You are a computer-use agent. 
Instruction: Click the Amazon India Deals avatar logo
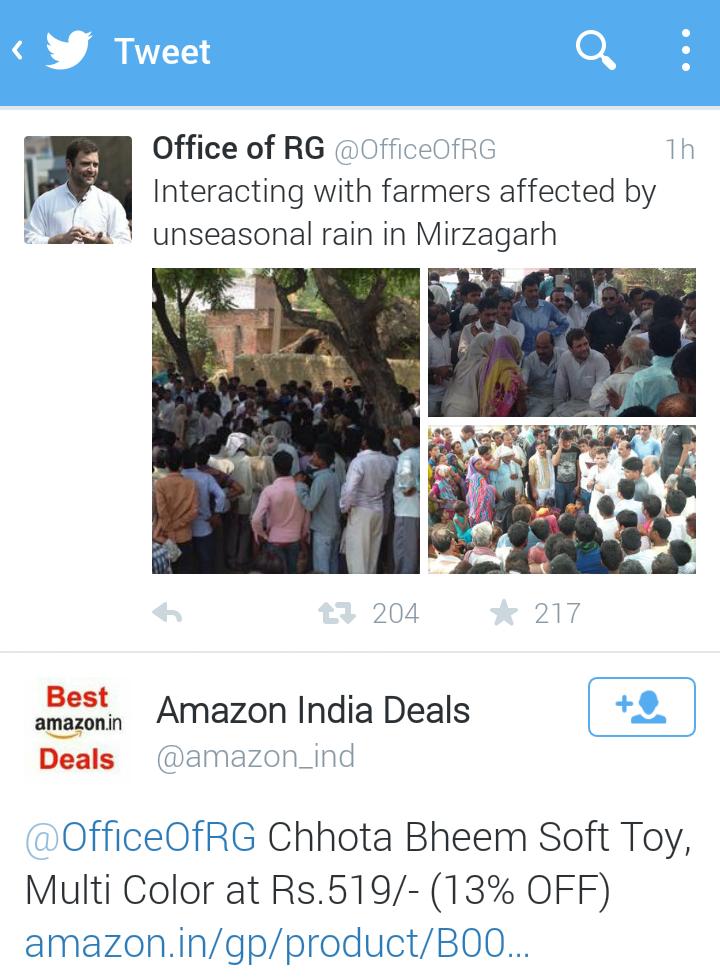pos(77,727)
